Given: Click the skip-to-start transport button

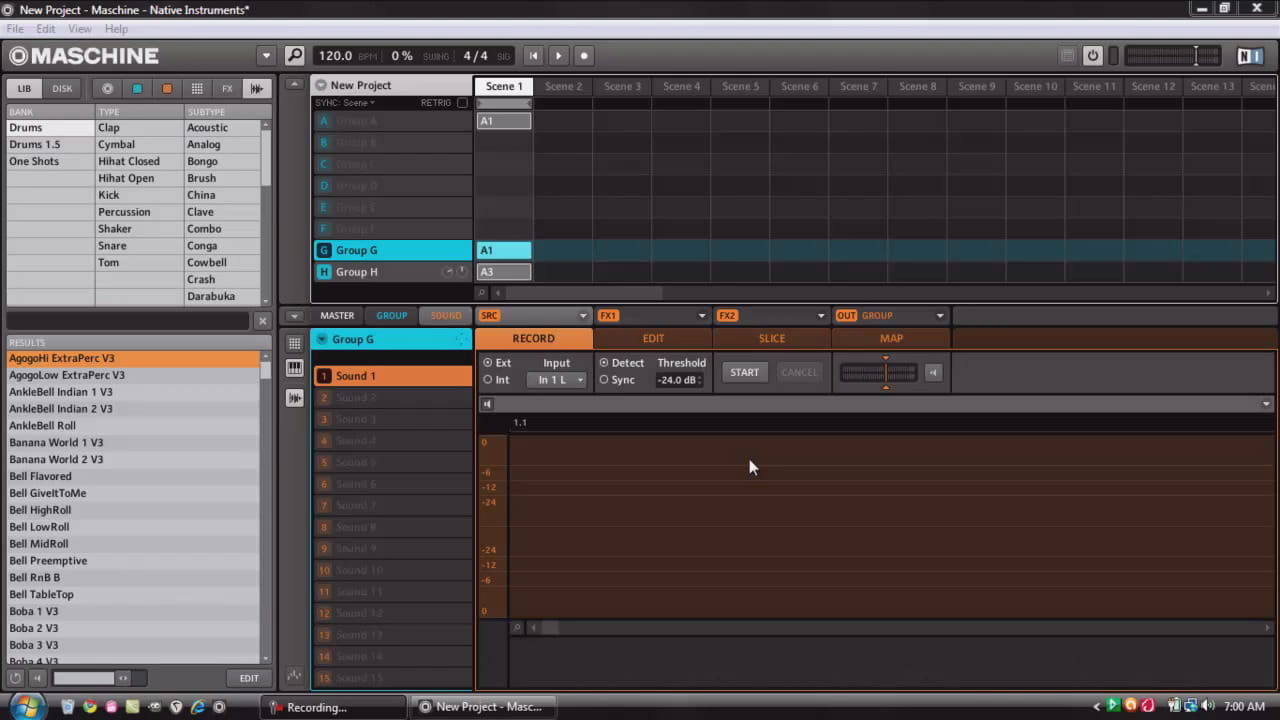Looking at the screenshot, I should point(534,56).
